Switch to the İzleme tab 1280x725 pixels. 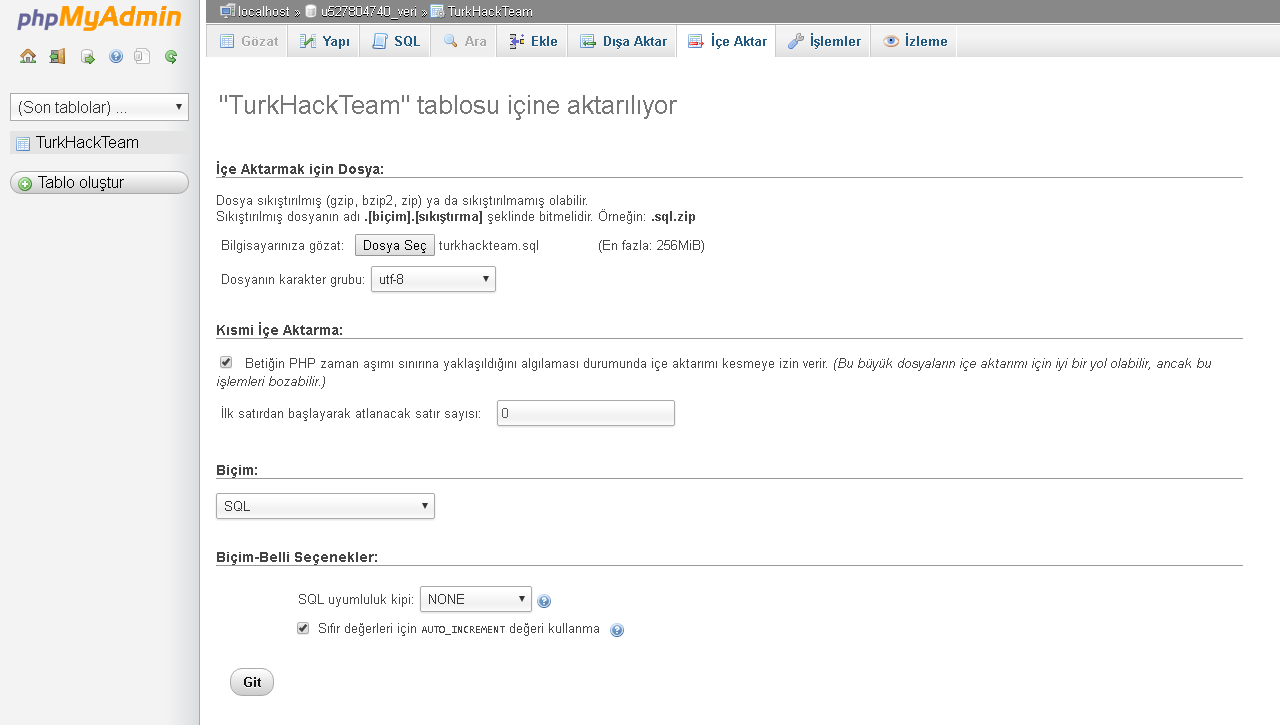914,41
